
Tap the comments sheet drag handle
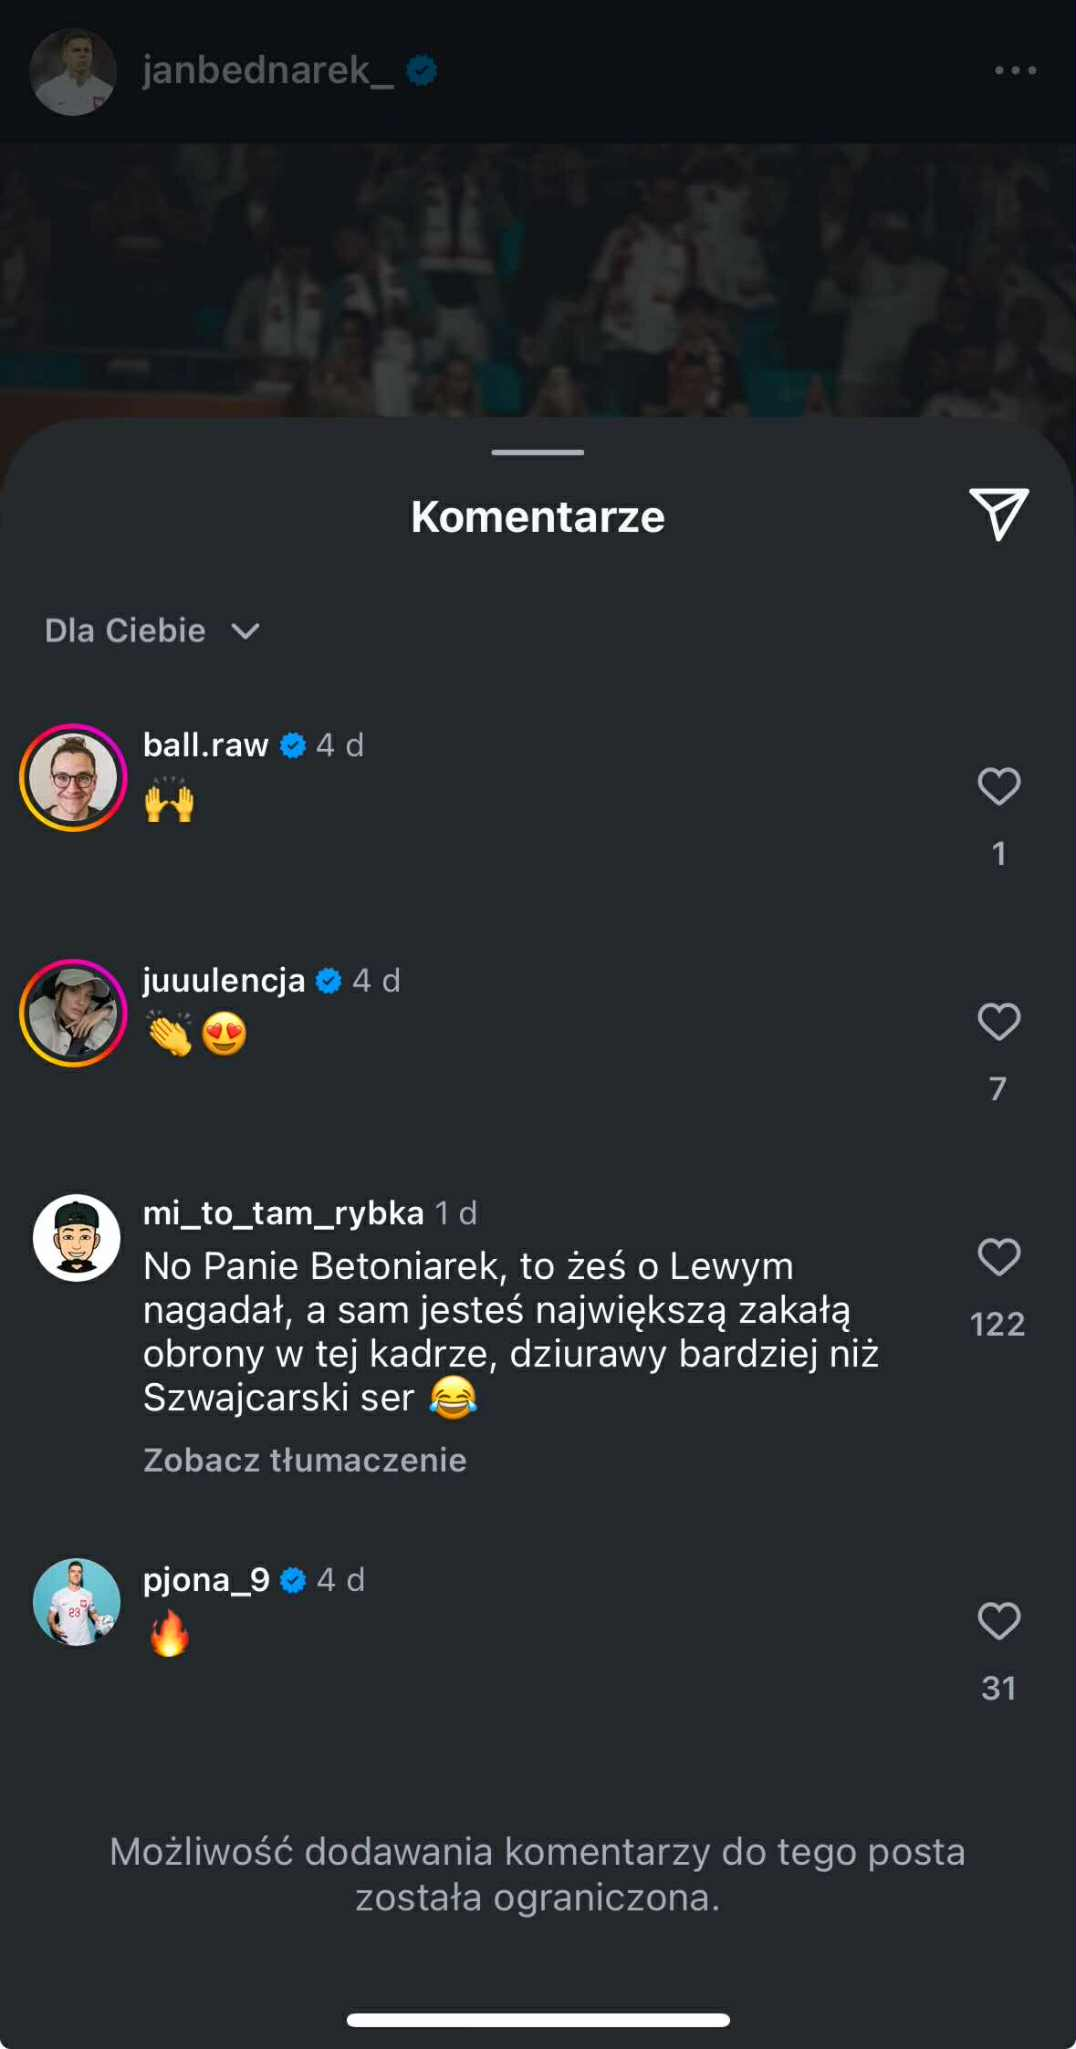pos(537,452)
